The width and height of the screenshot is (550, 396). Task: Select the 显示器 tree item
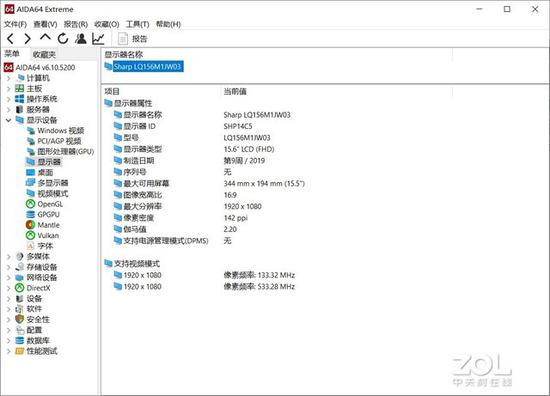tap(49, 162)
